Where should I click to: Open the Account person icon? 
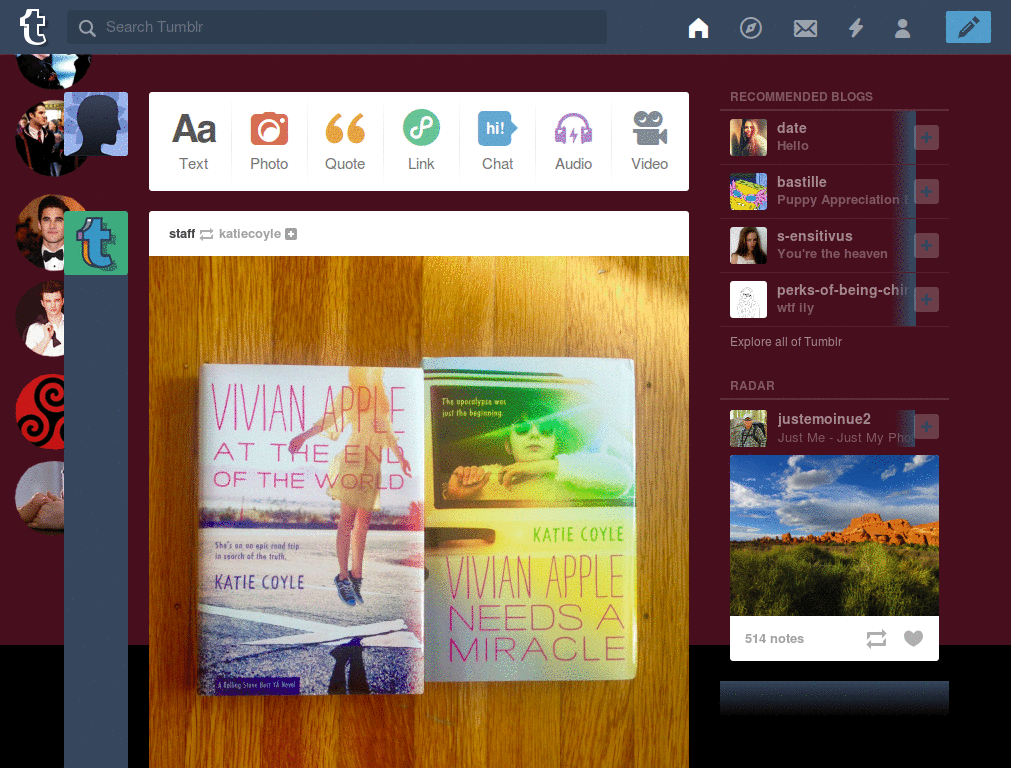tap(903, 28)
